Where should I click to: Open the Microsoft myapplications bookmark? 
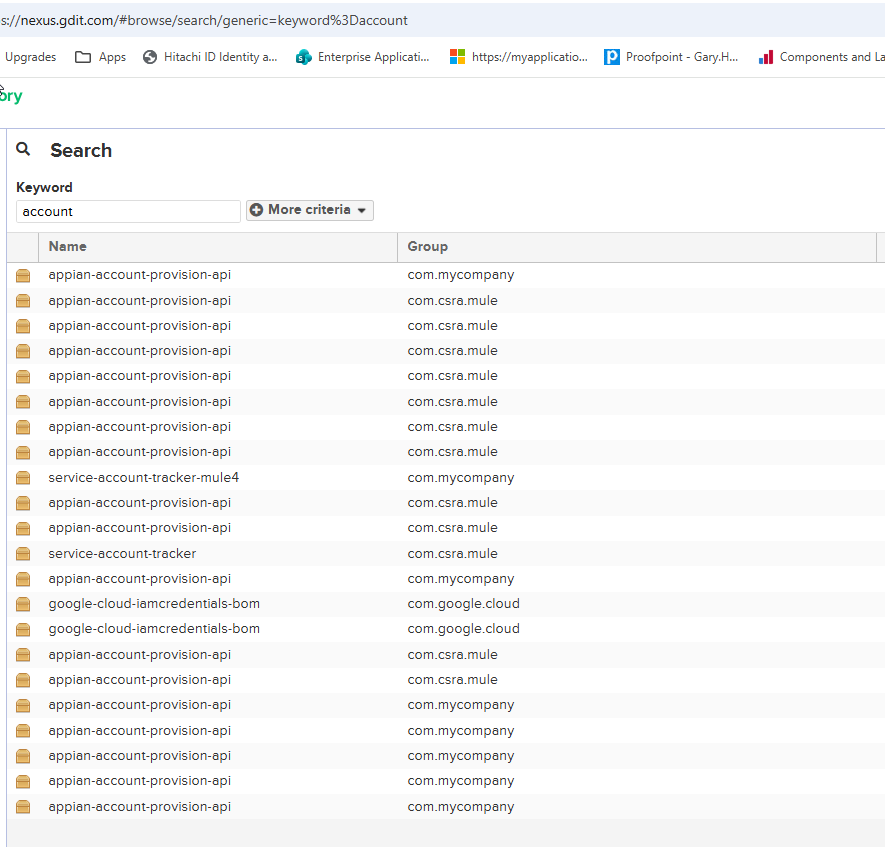pos(519,57)
